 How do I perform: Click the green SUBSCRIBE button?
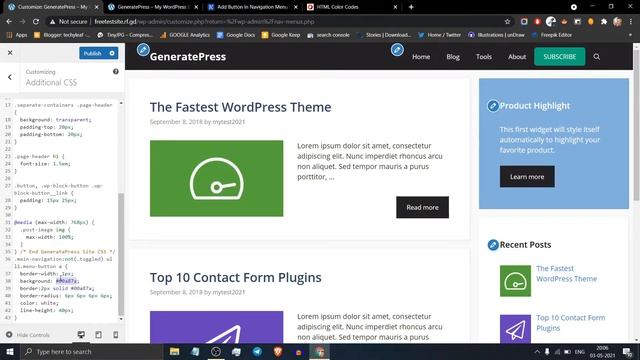560,57
